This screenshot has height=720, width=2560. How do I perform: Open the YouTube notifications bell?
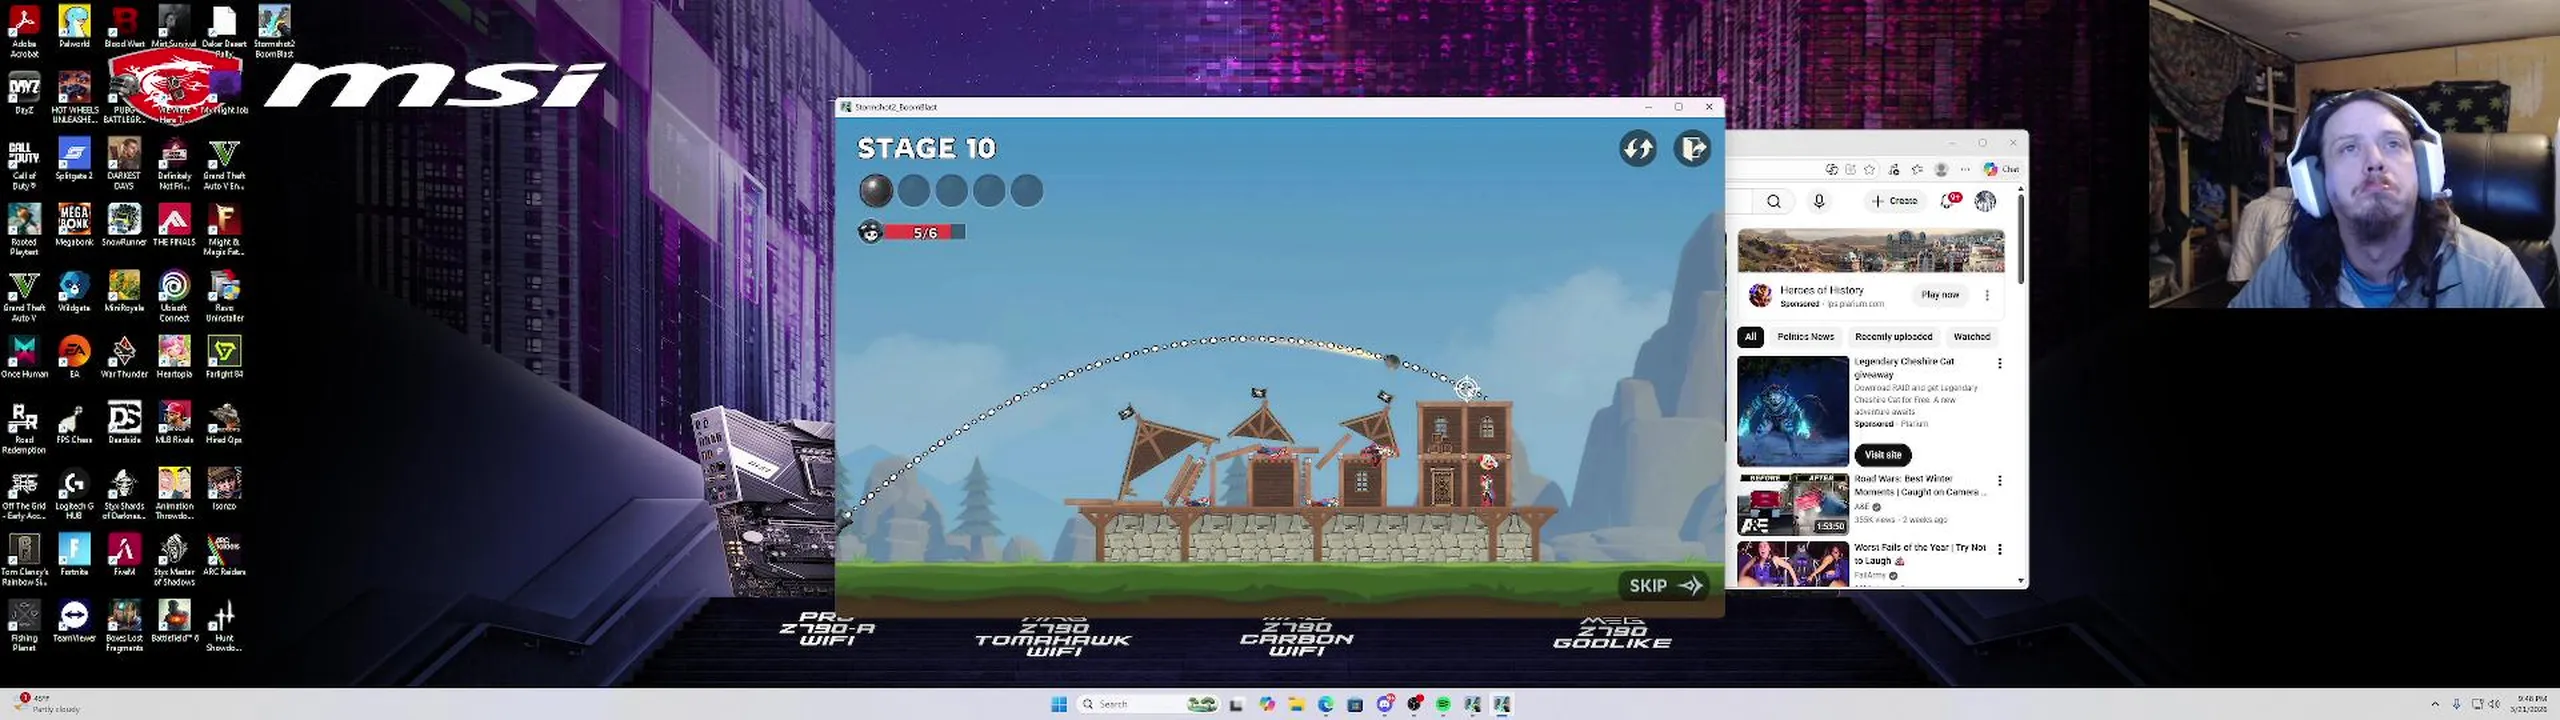[x=1948, y=201]
